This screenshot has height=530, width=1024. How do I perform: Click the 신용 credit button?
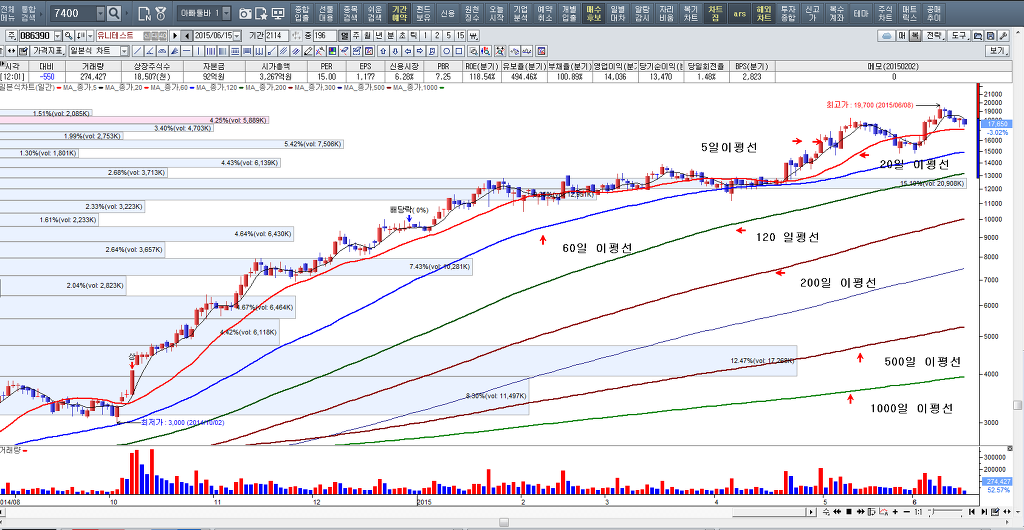pos(447,13)
